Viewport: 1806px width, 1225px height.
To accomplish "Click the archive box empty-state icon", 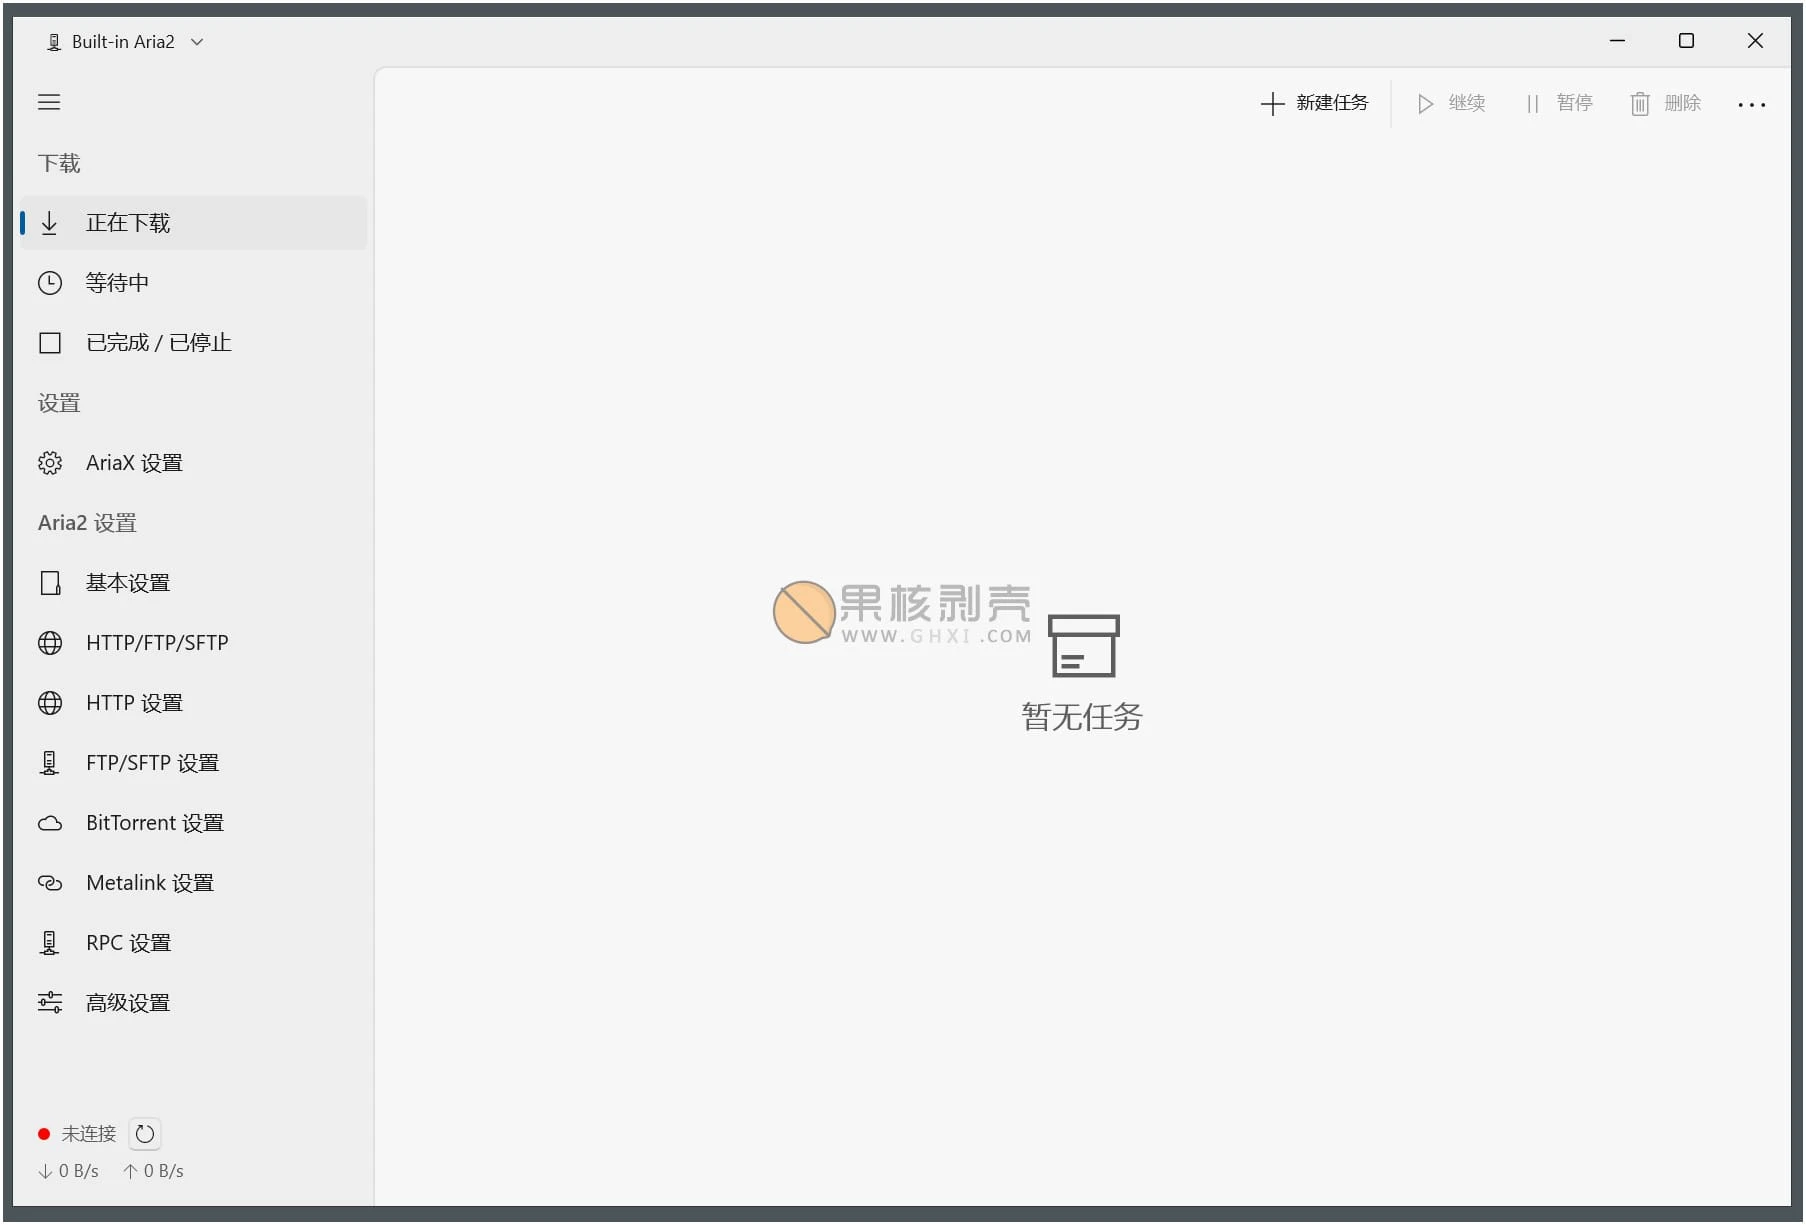I will tap(1084, 646).
